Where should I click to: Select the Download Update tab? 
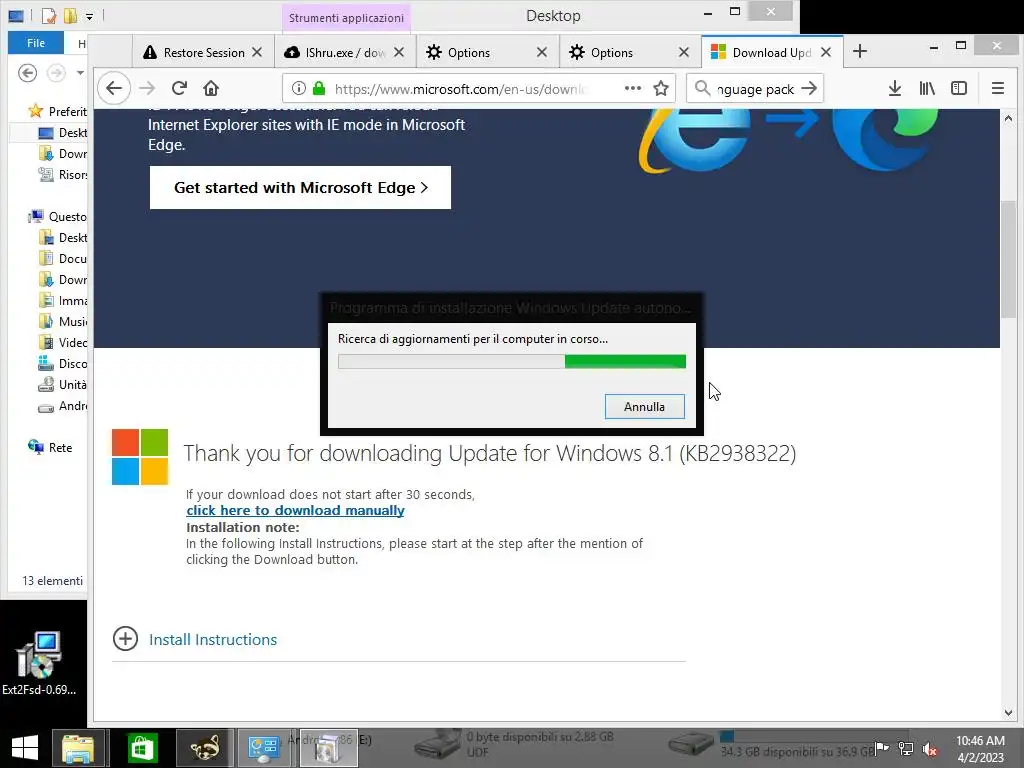[x=772, y=52]
